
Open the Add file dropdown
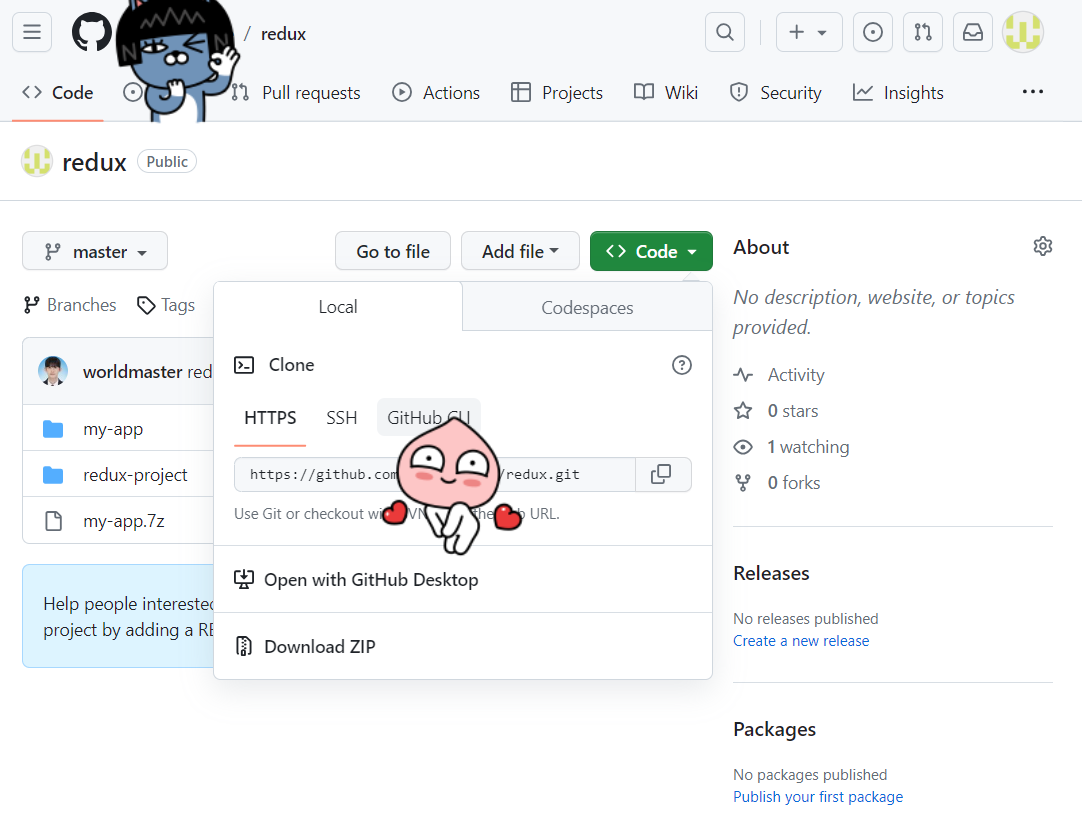[520, 251]
